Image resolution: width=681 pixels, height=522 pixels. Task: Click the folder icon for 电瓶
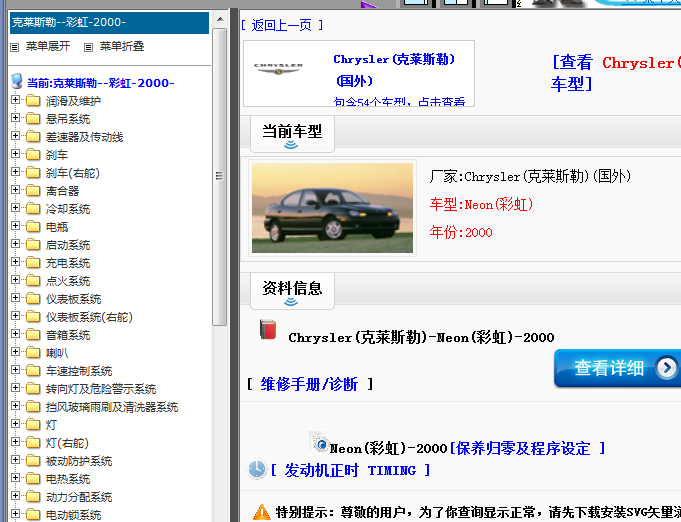[x=33, y=227]
